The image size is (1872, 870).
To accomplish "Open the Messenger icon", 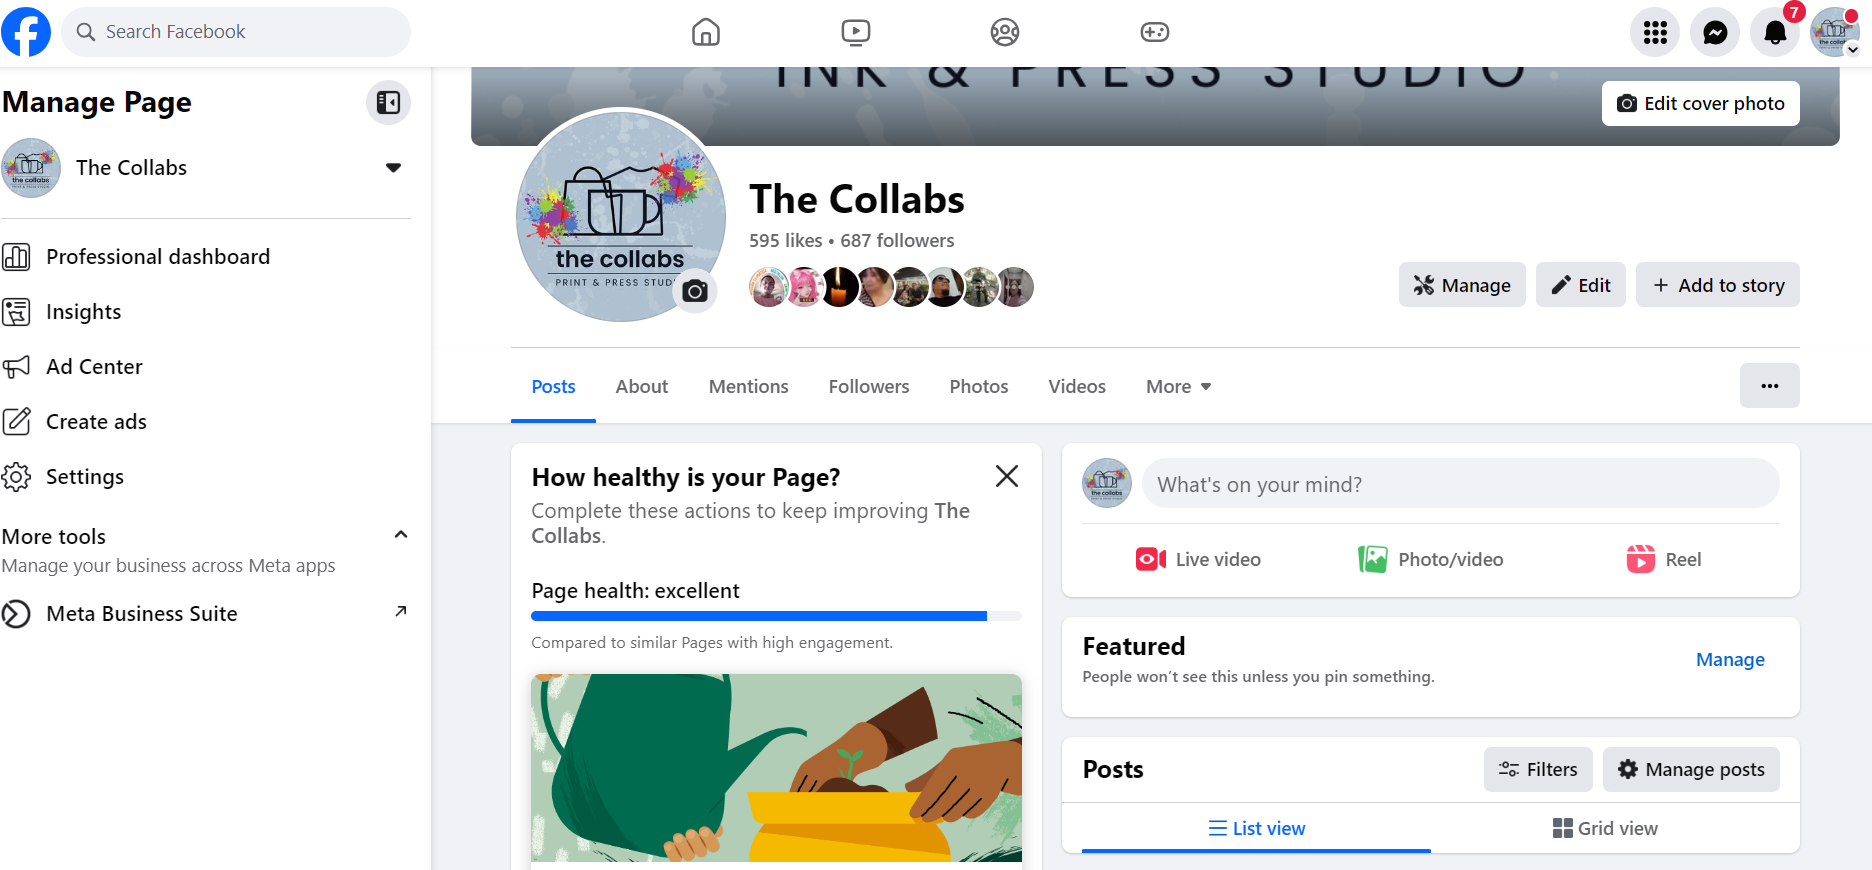I will [1715, 33].
